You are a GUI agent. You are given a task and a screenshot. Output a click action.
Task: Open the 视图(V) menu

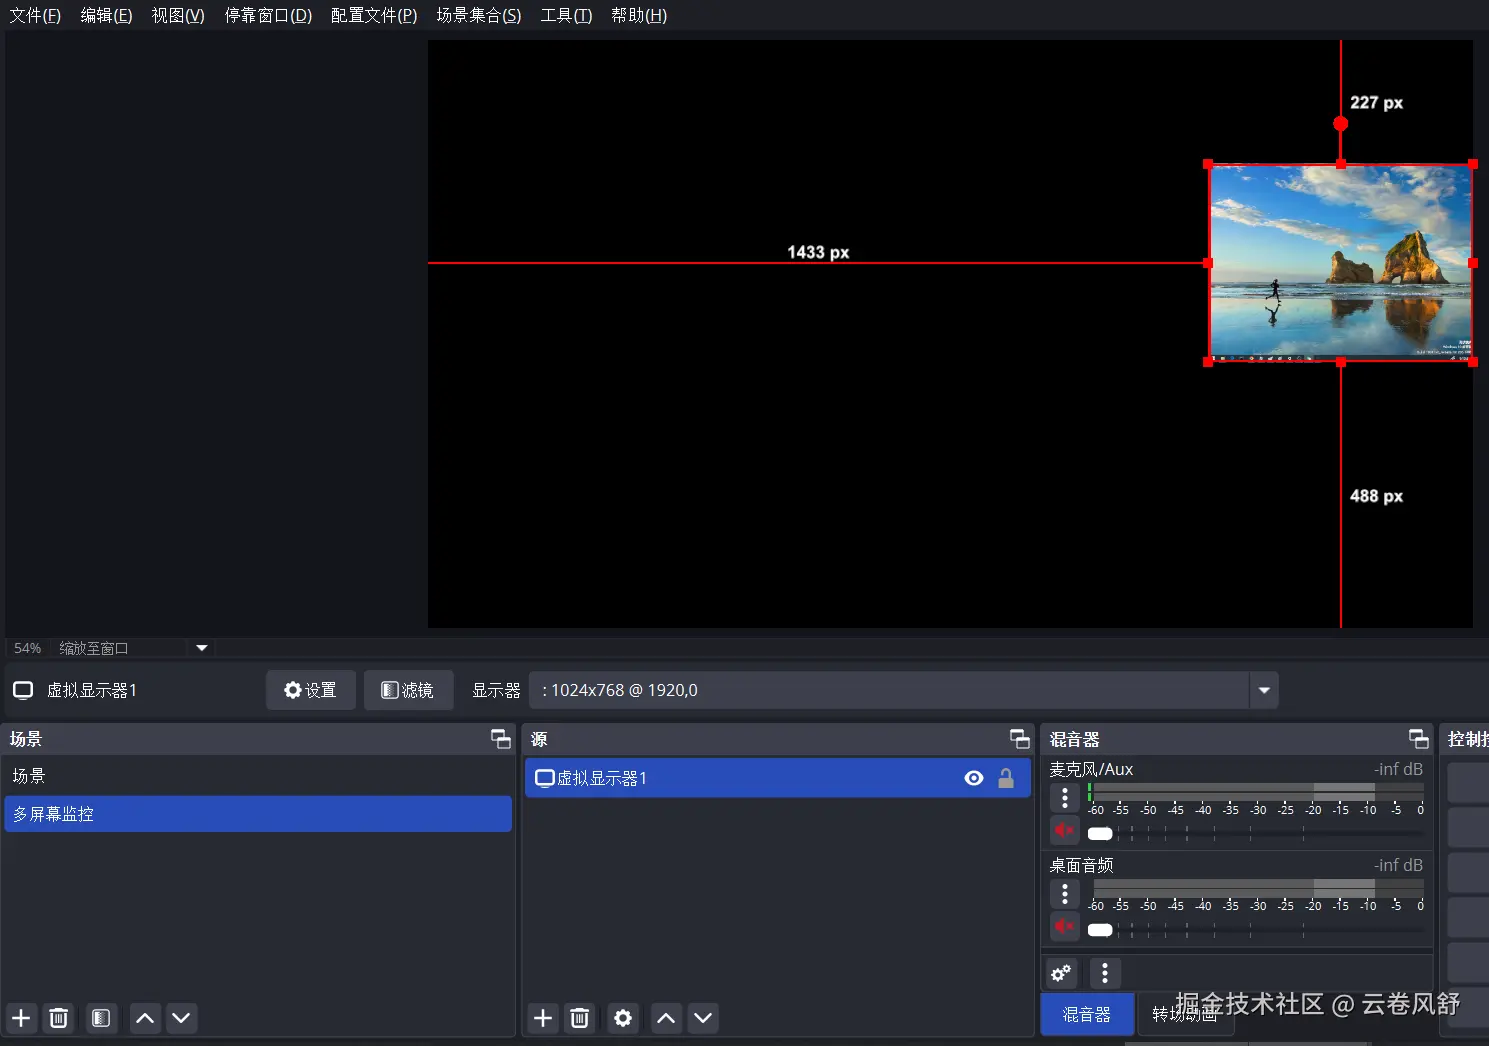(178, 15)
